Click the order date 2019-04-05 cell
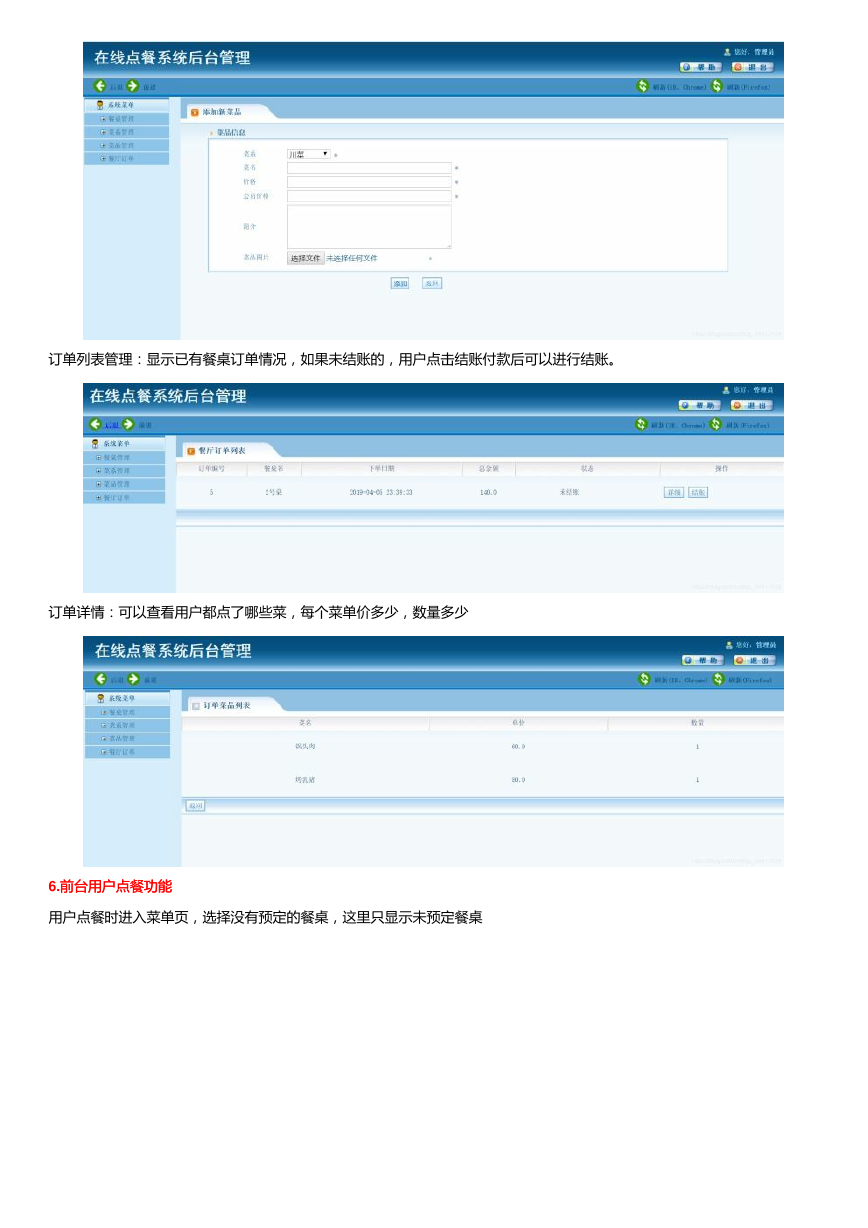The width and height of the screenshot is (868, 1228). [381, 493]
